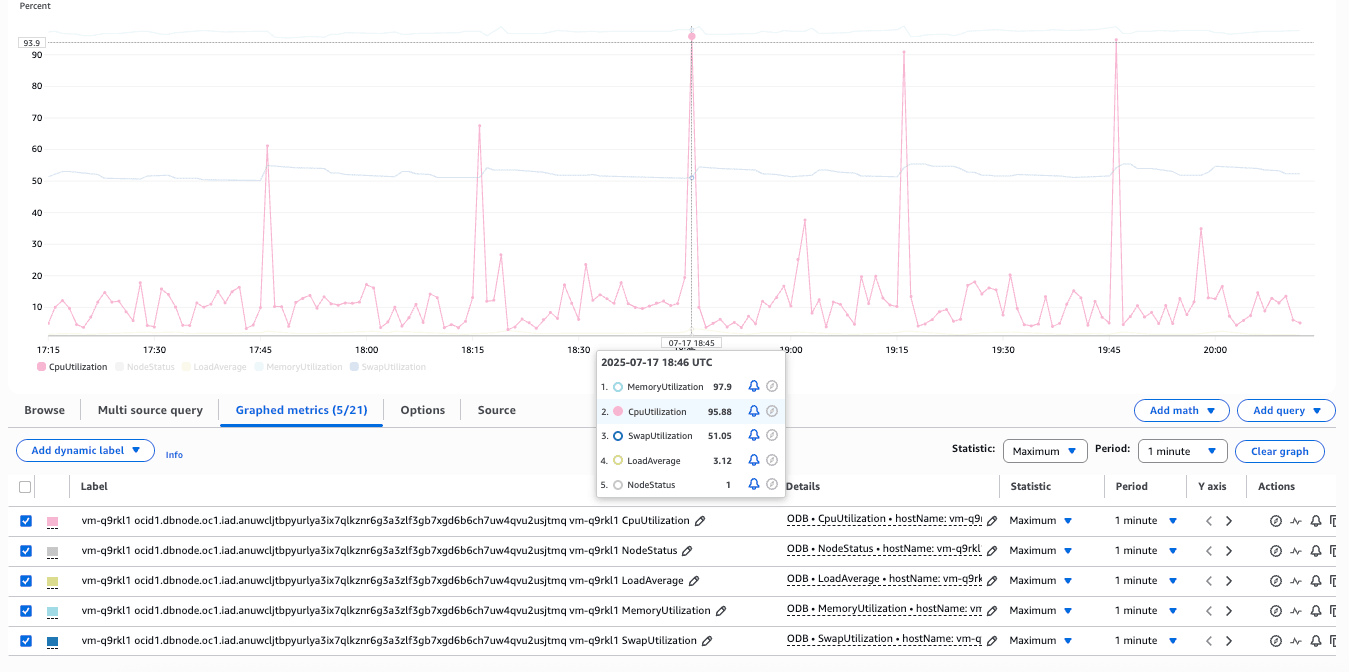Viewport: 1349px width, 672px height.
Task: Click the CpuUtilization peak marker on the graph
Action: point(691,36)
